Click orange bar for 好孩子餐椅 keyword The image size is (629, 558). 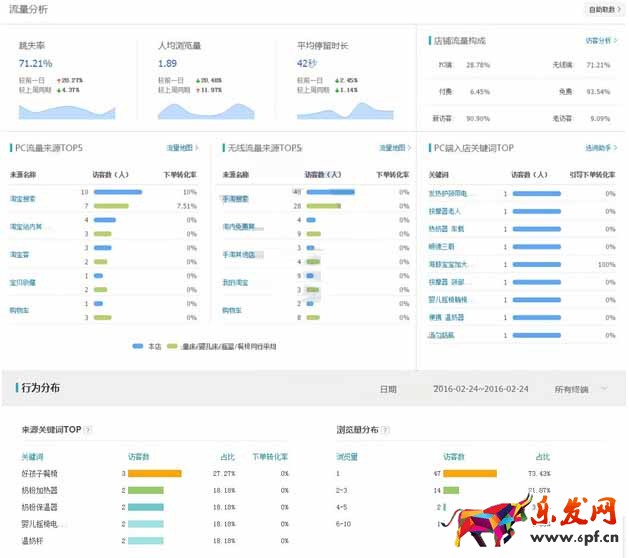click(155, 473)
